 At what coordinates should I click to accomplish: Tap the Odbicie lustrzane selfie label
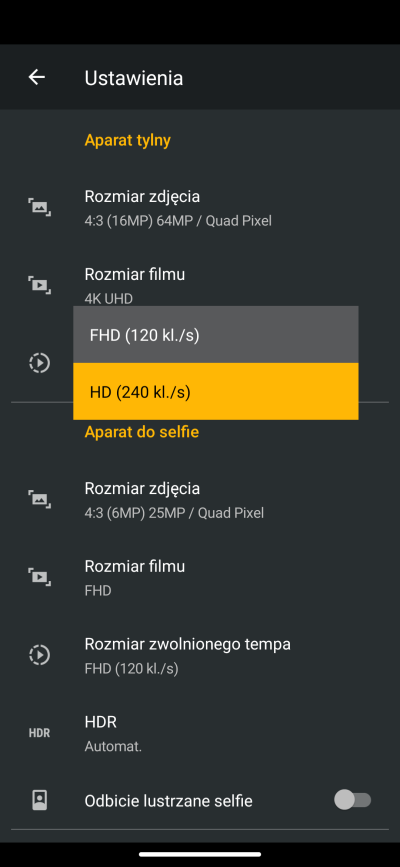168,801
